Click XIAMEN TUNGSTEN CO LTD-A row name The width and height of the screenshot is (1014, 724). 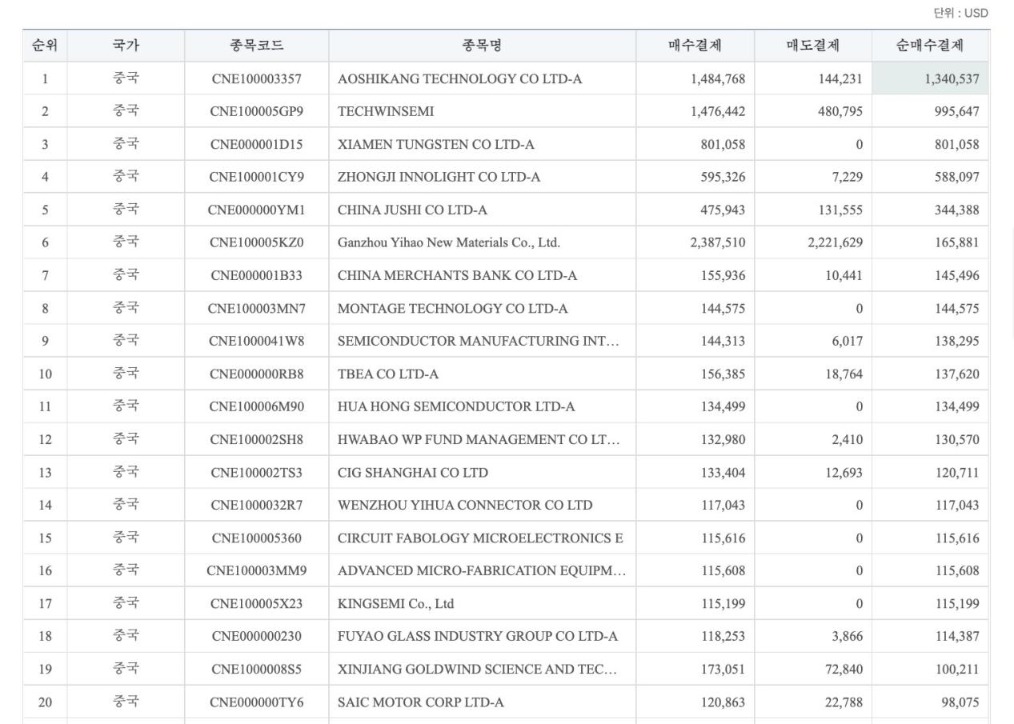coord(436,144)
